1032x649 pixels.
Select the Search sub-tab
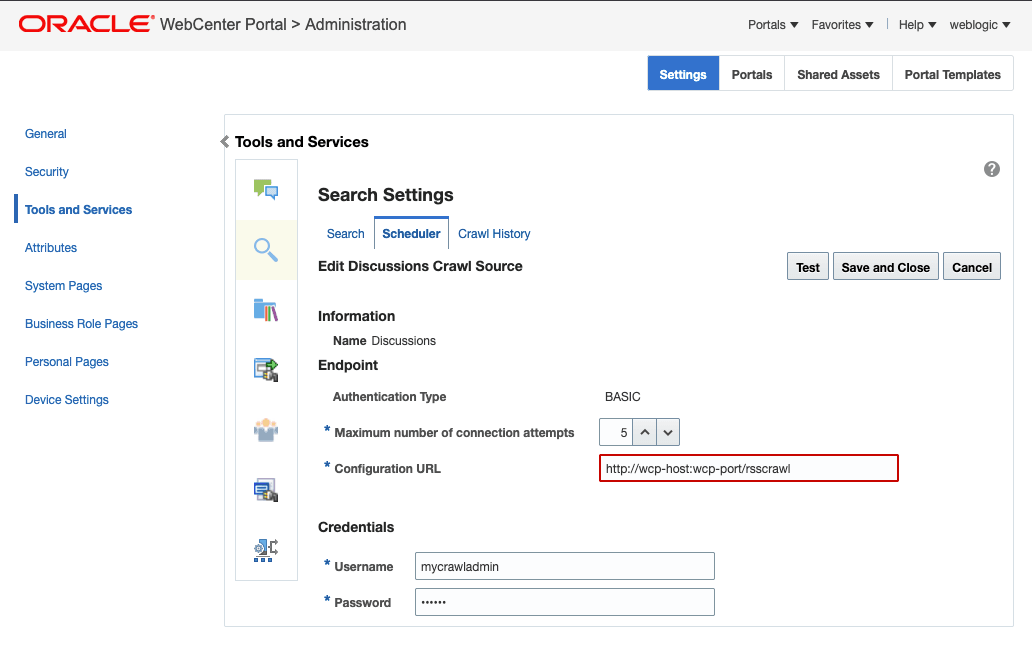click(346, 234)
